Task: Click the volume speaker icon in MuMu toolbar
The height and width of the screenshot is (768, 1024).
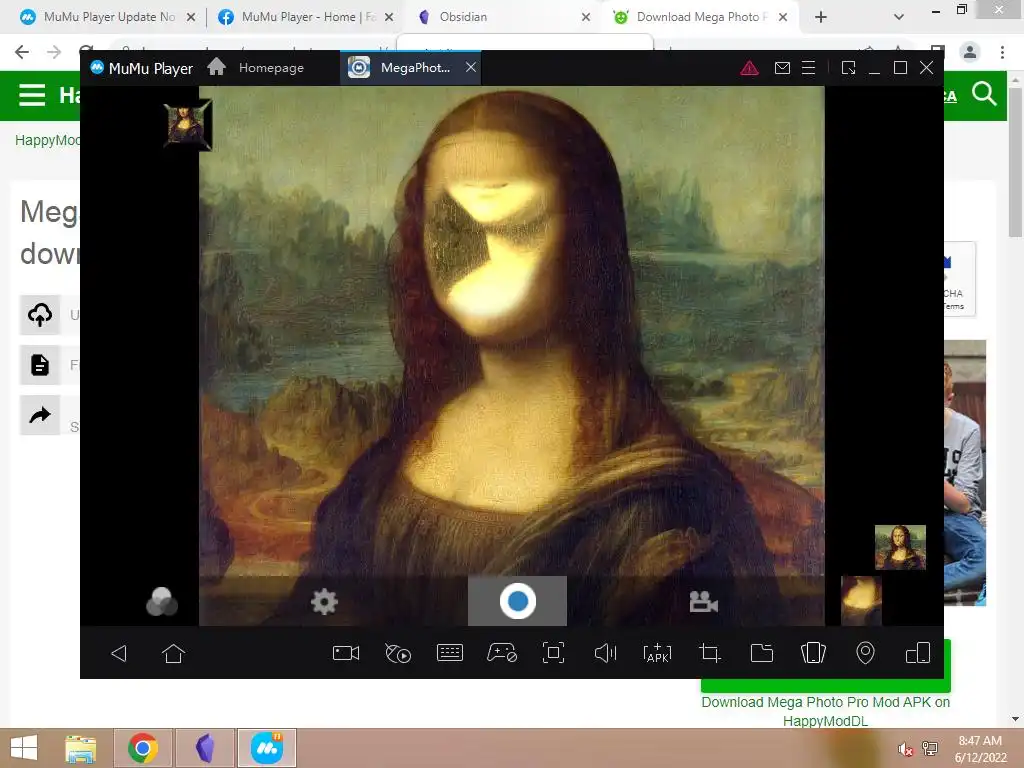Action: pyautogui.click(x=605, y=653)
